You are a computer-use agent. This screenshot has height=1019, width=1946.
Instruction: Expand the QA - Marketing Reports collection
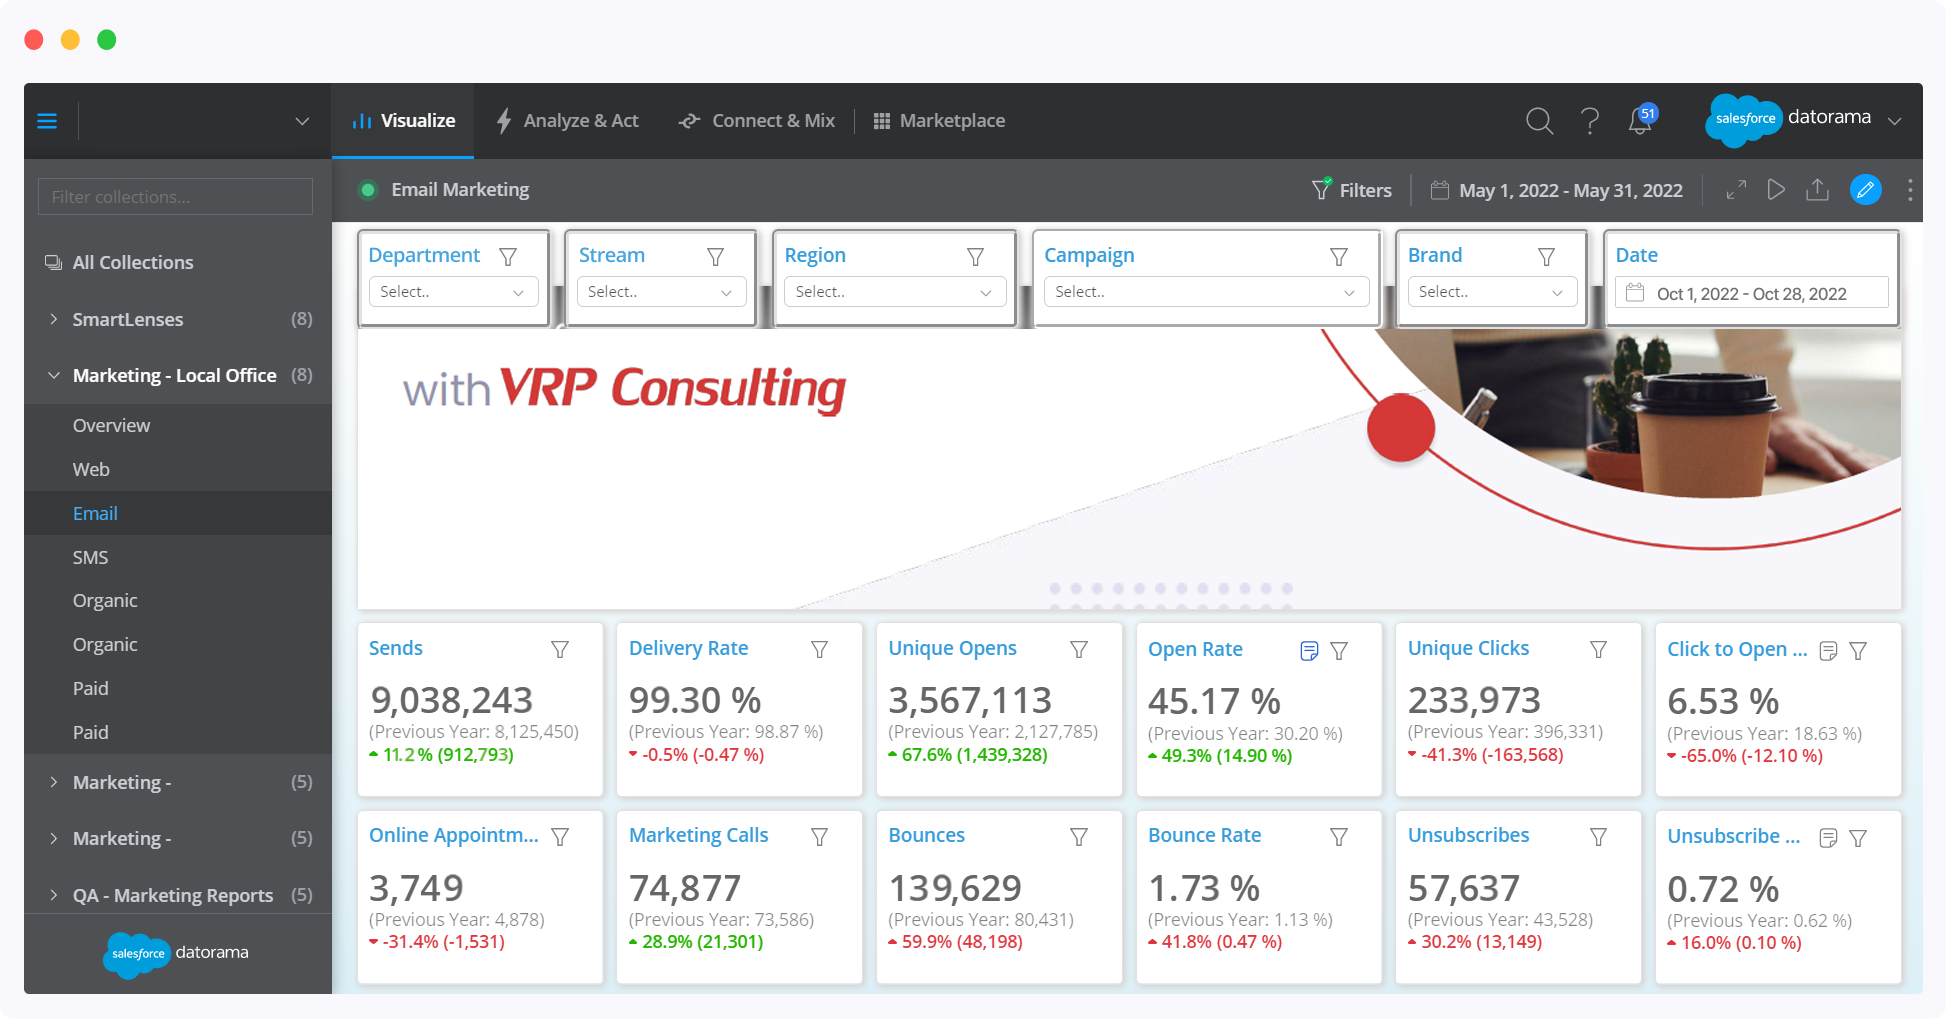click(54, 895)
